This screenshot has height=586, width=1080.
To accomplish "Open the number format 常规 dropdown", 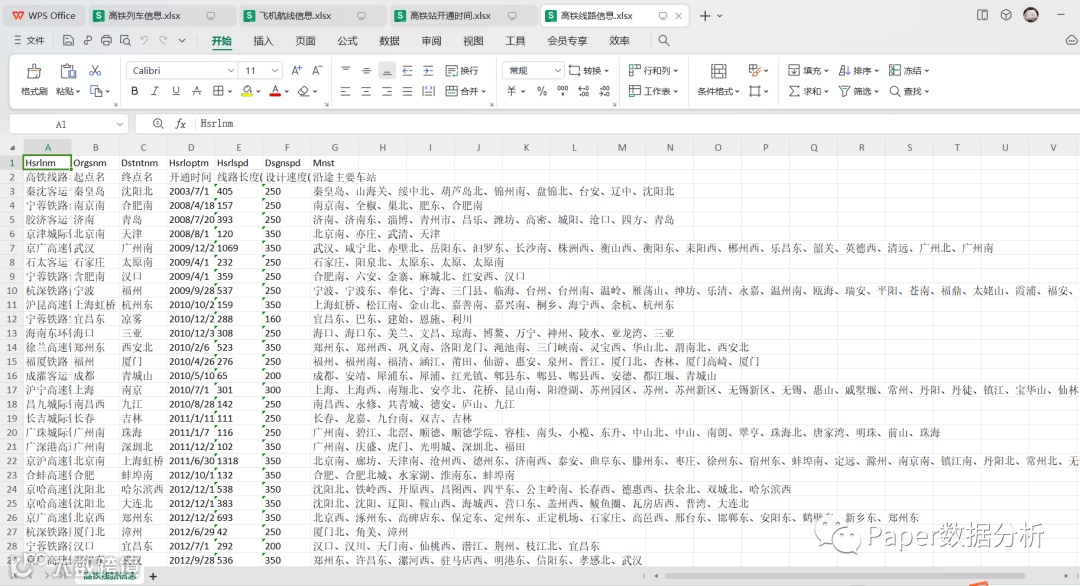I will 557,70.
